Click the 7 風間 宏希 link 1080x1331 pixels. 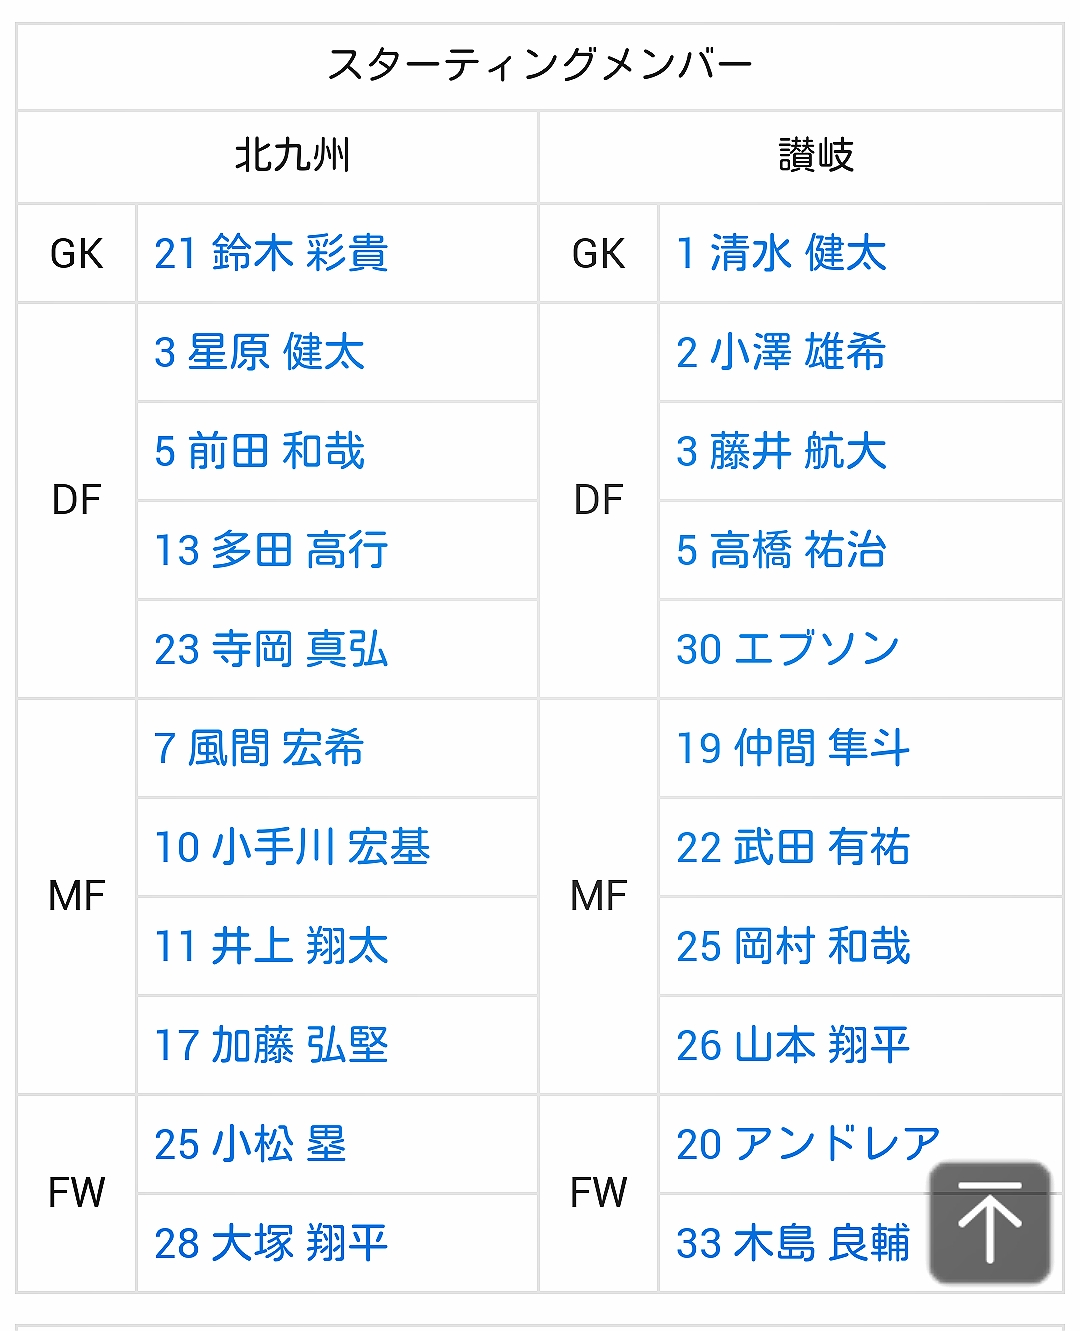[259, 748]
